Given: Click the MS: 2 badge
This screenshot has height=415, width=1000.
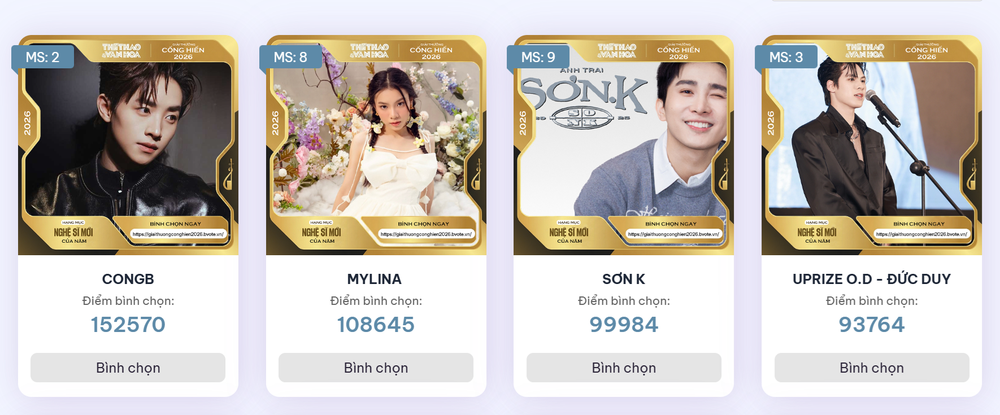Looking at the screenshot, I should [x=43, y=57].
